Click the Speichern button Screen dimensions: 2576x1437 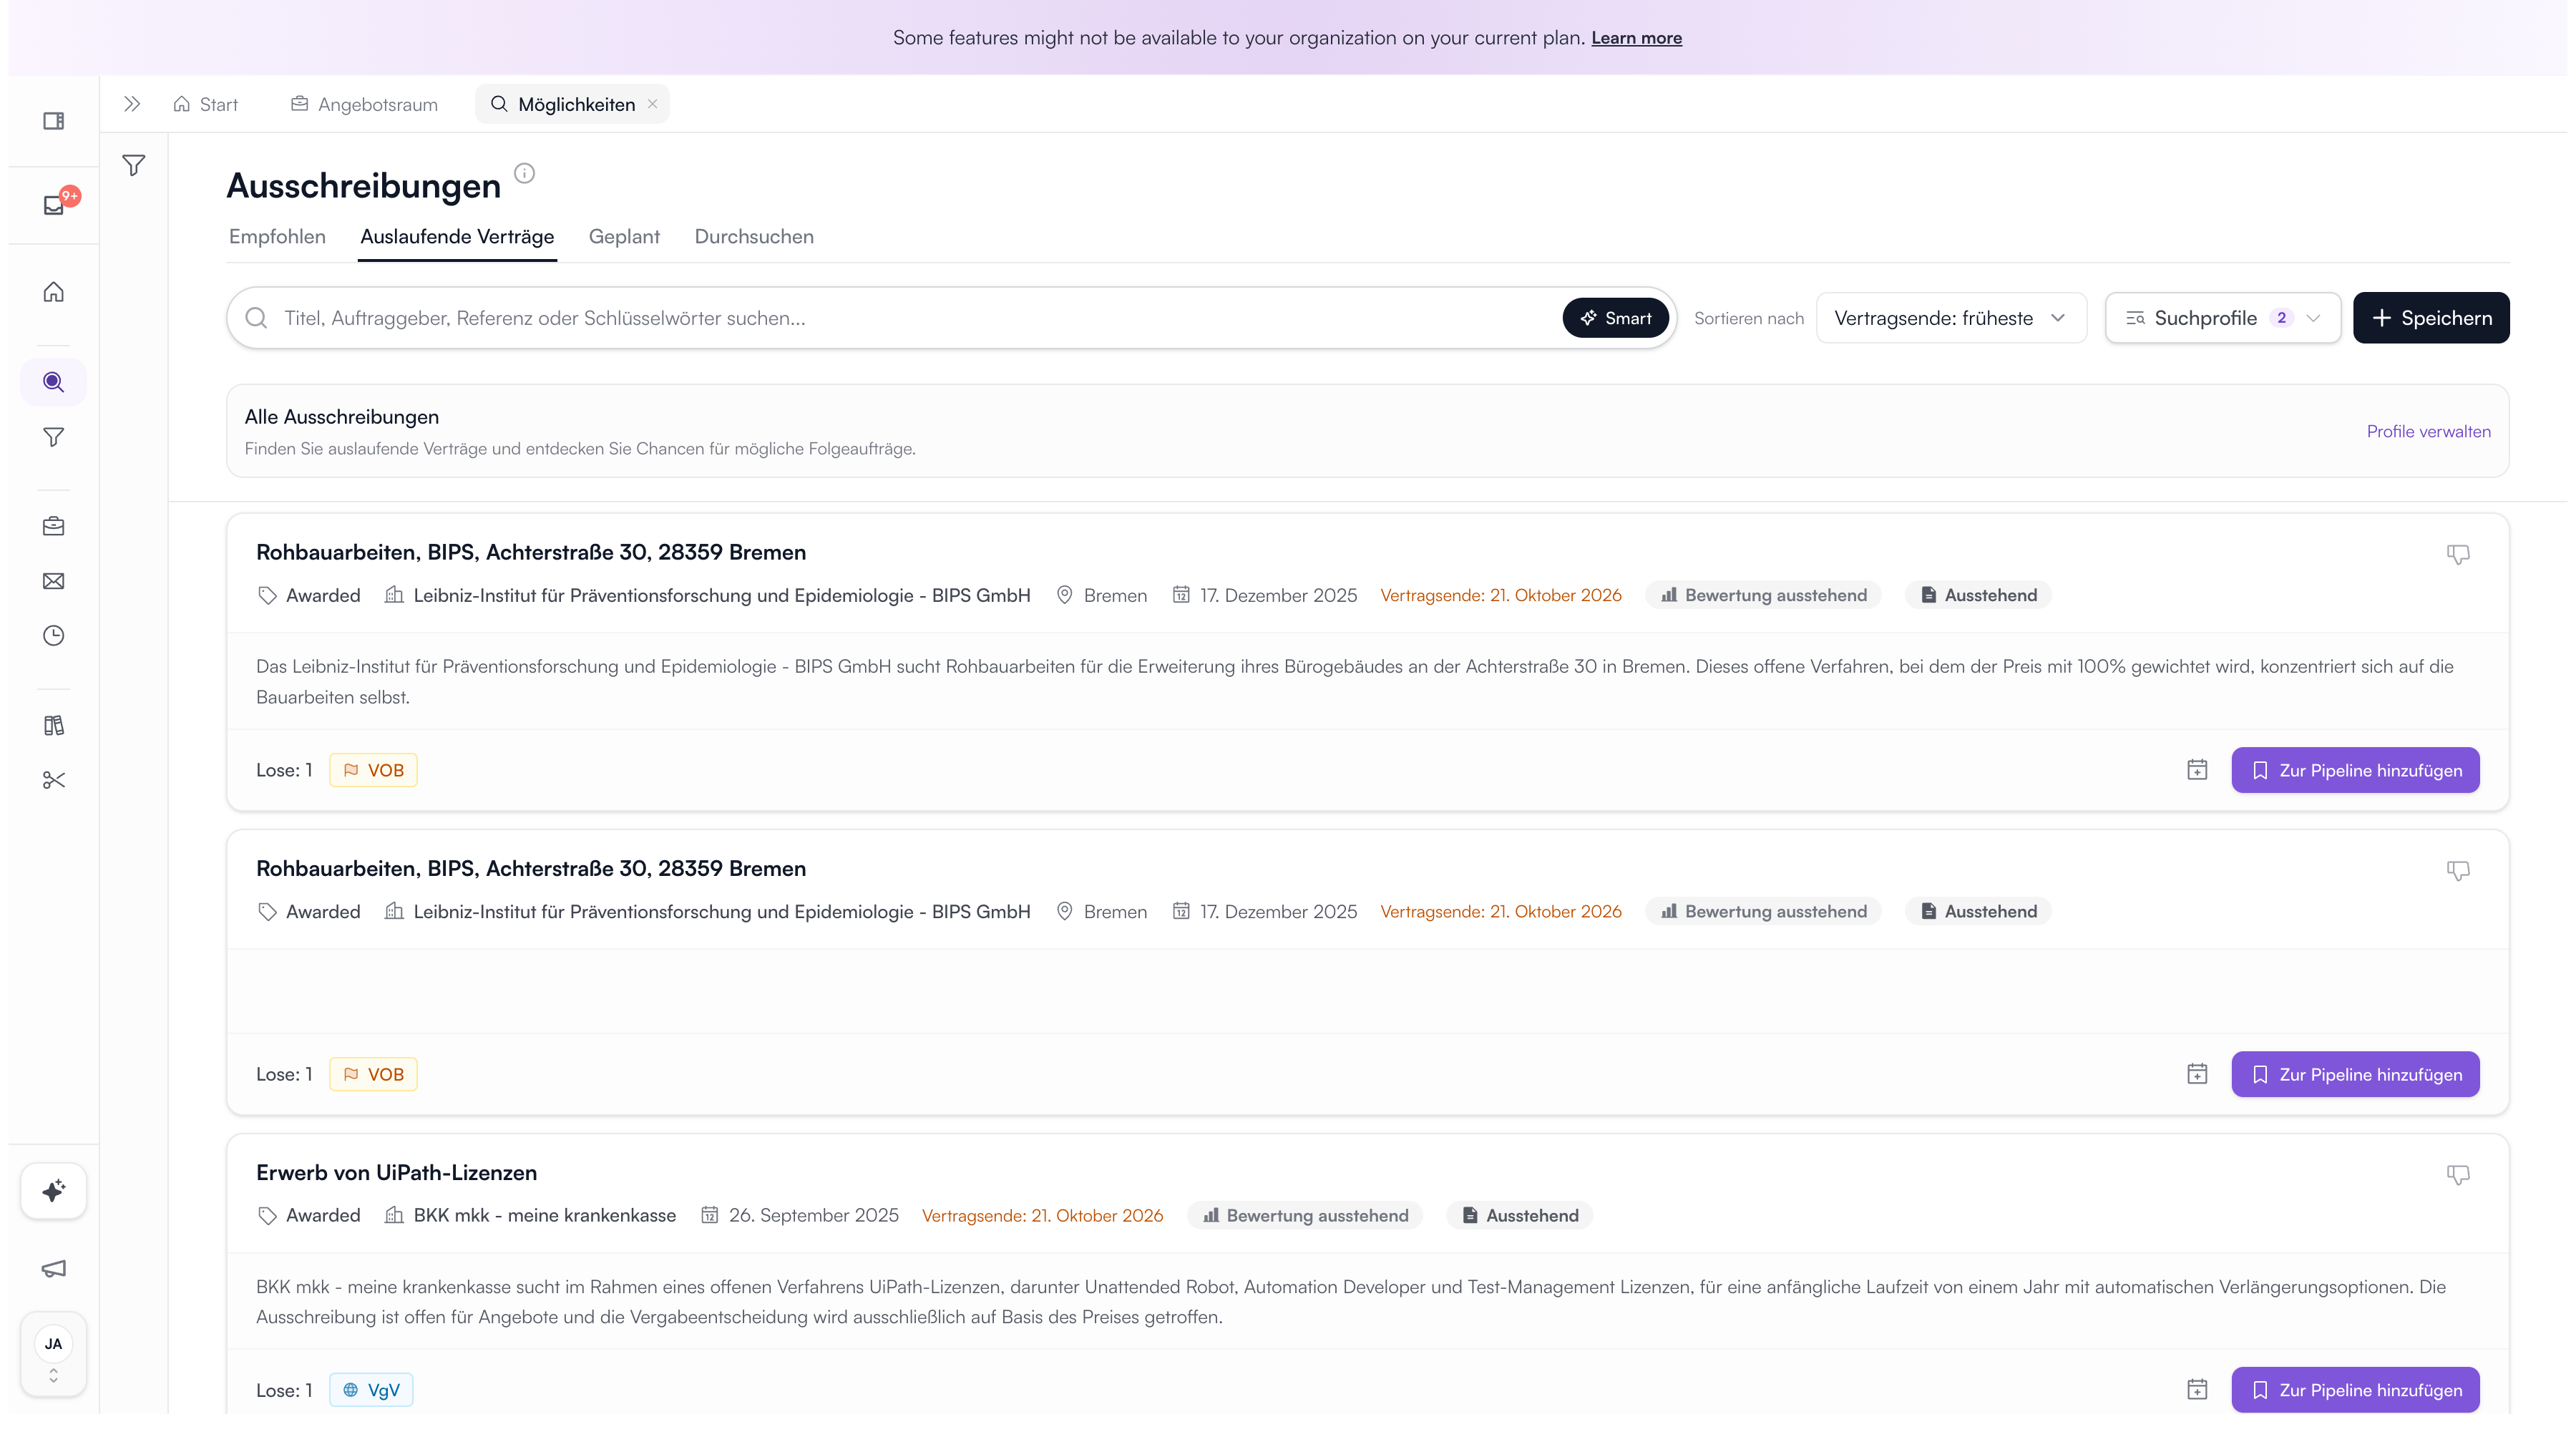pos(2431,318)
